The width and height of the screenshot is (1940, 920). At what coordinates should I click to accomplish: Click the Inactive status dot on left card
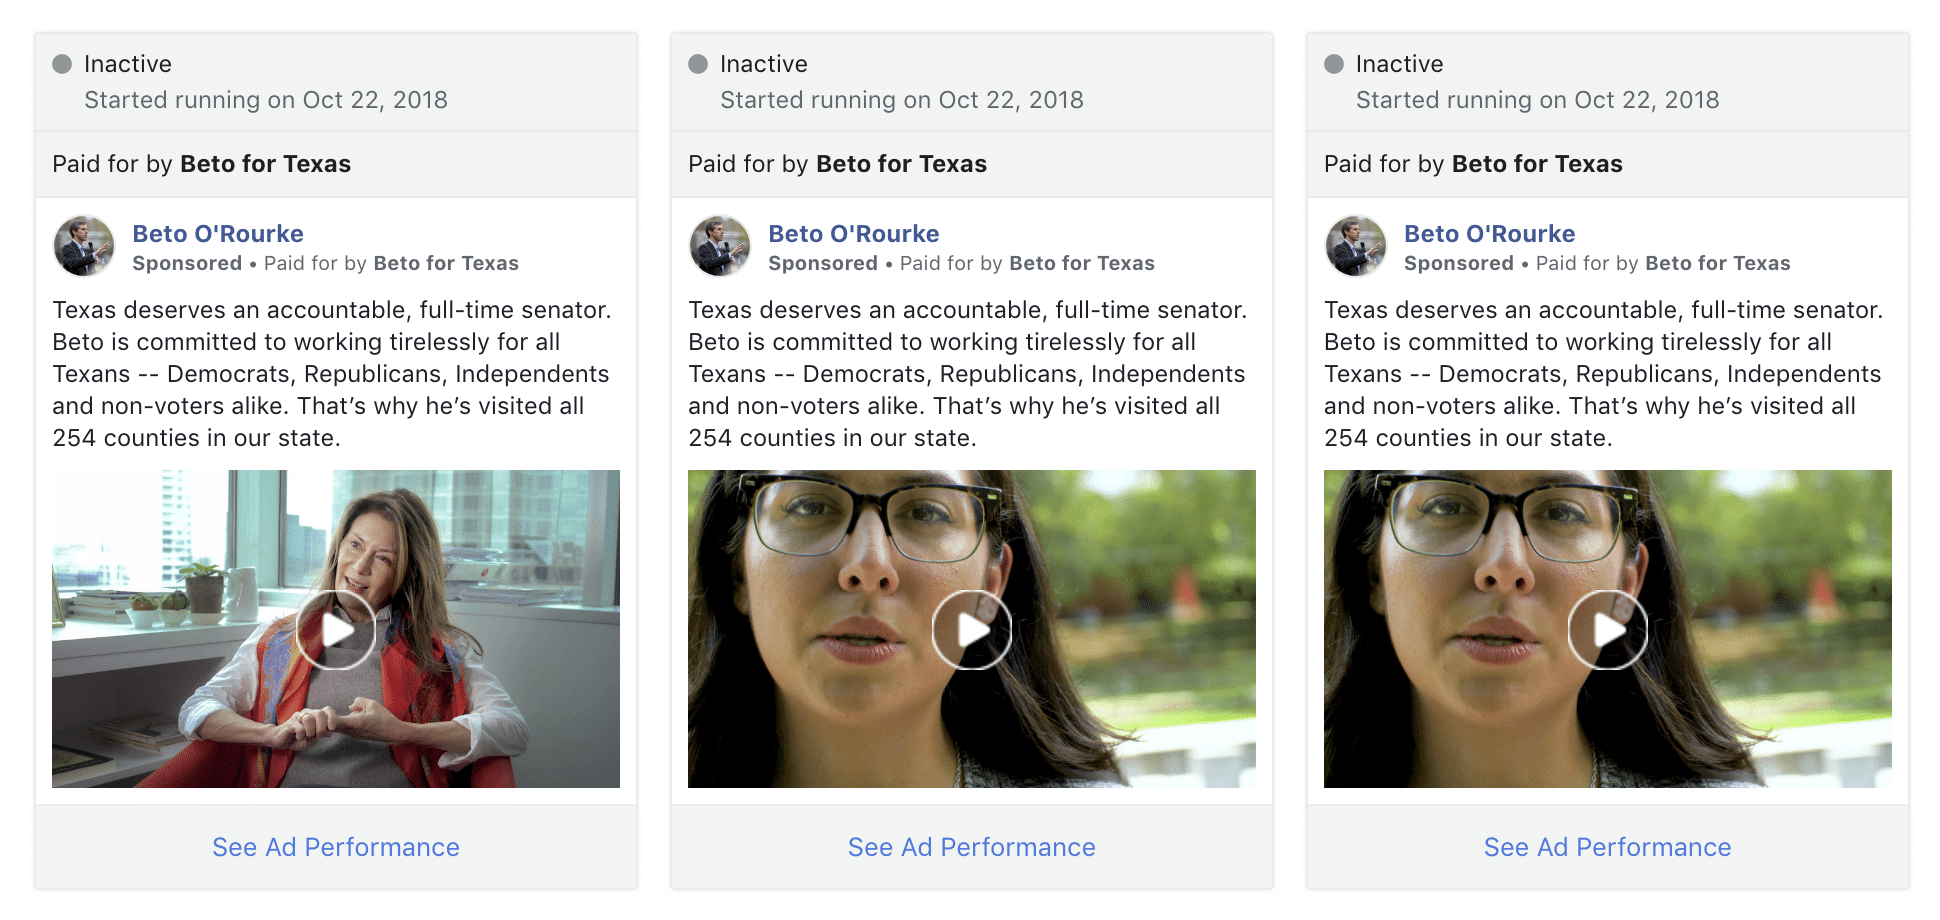(x=62, y=64)
